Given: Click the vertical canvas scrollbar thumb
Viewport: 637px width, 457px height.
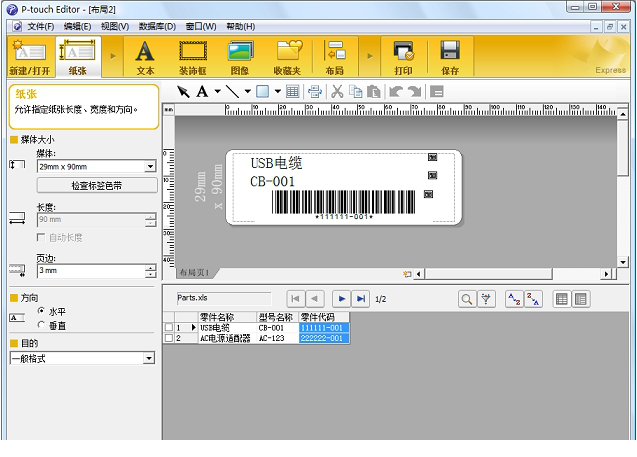Looking at the screenshot, I should [623, 148].
